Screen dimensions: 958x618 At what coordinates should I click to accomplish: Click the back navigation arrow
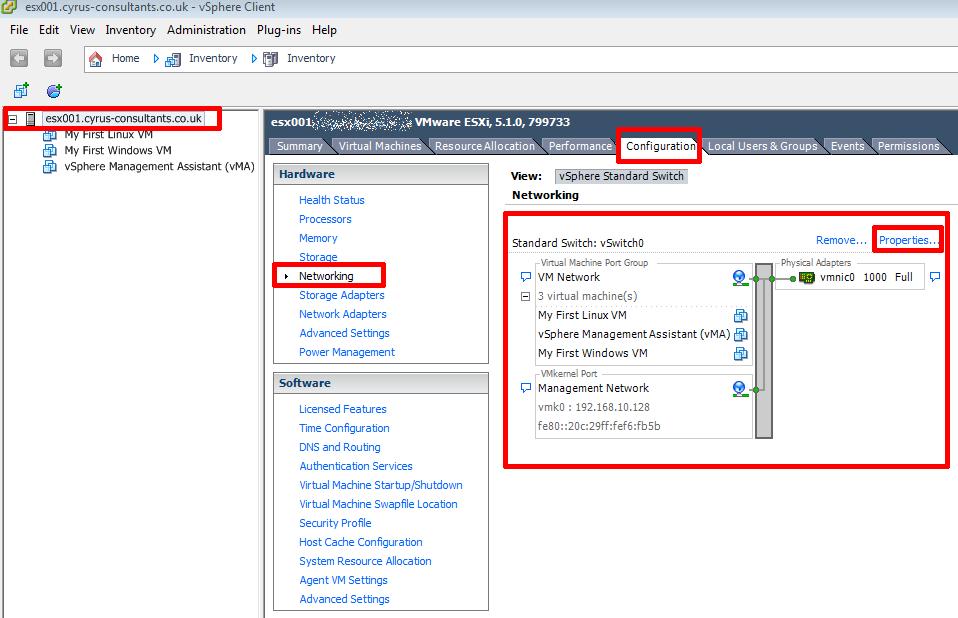pos(19,58)
